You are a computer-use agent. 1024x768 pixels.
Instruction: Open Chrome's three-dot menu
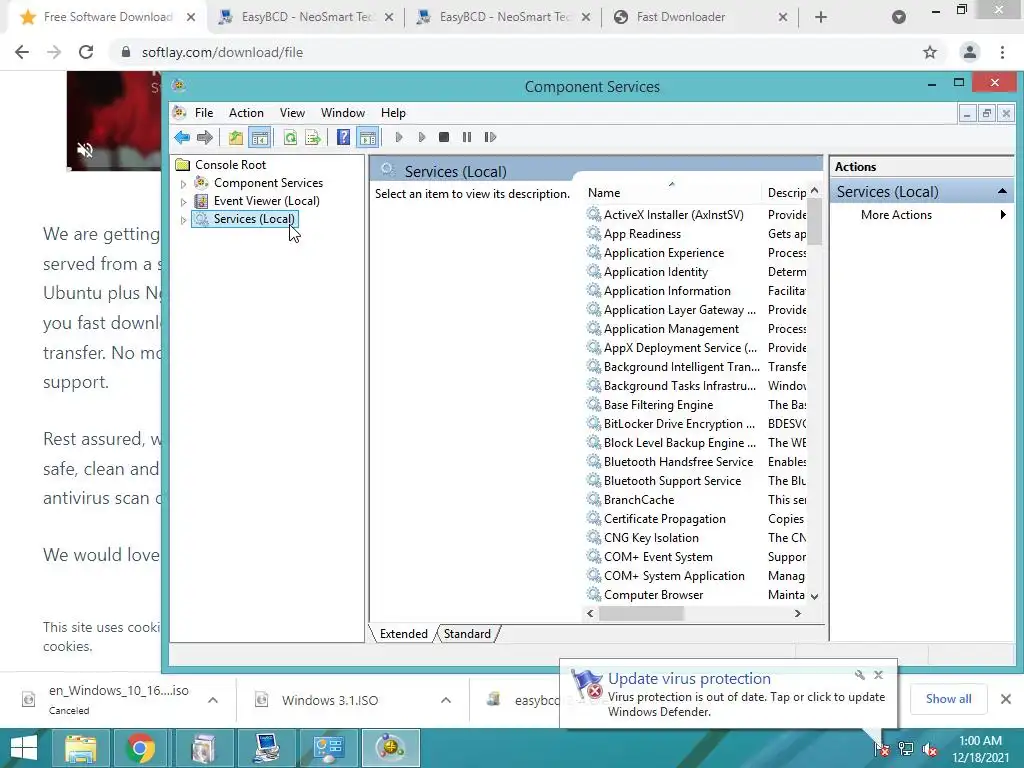[x=1002, y=52]
